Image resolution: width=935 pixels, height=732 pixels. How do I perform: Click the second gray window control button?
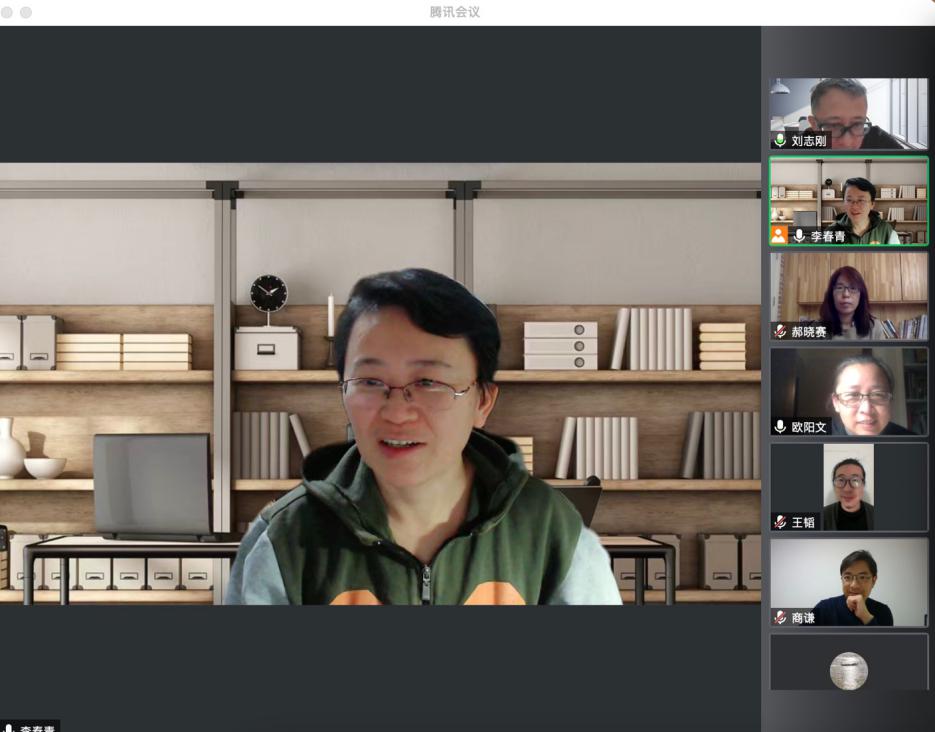[26, 12]
